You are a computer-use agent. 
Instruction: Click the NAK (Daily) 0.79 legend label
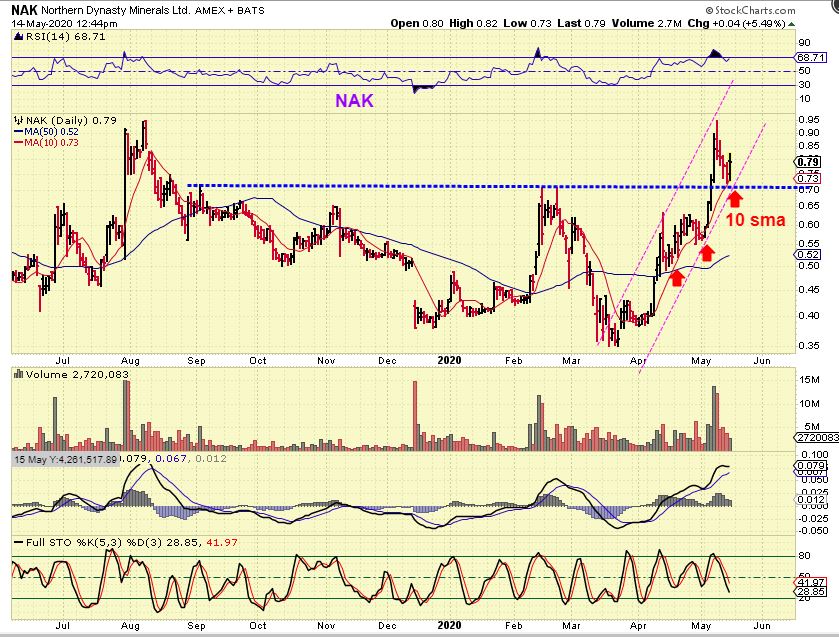coord(71,120)
